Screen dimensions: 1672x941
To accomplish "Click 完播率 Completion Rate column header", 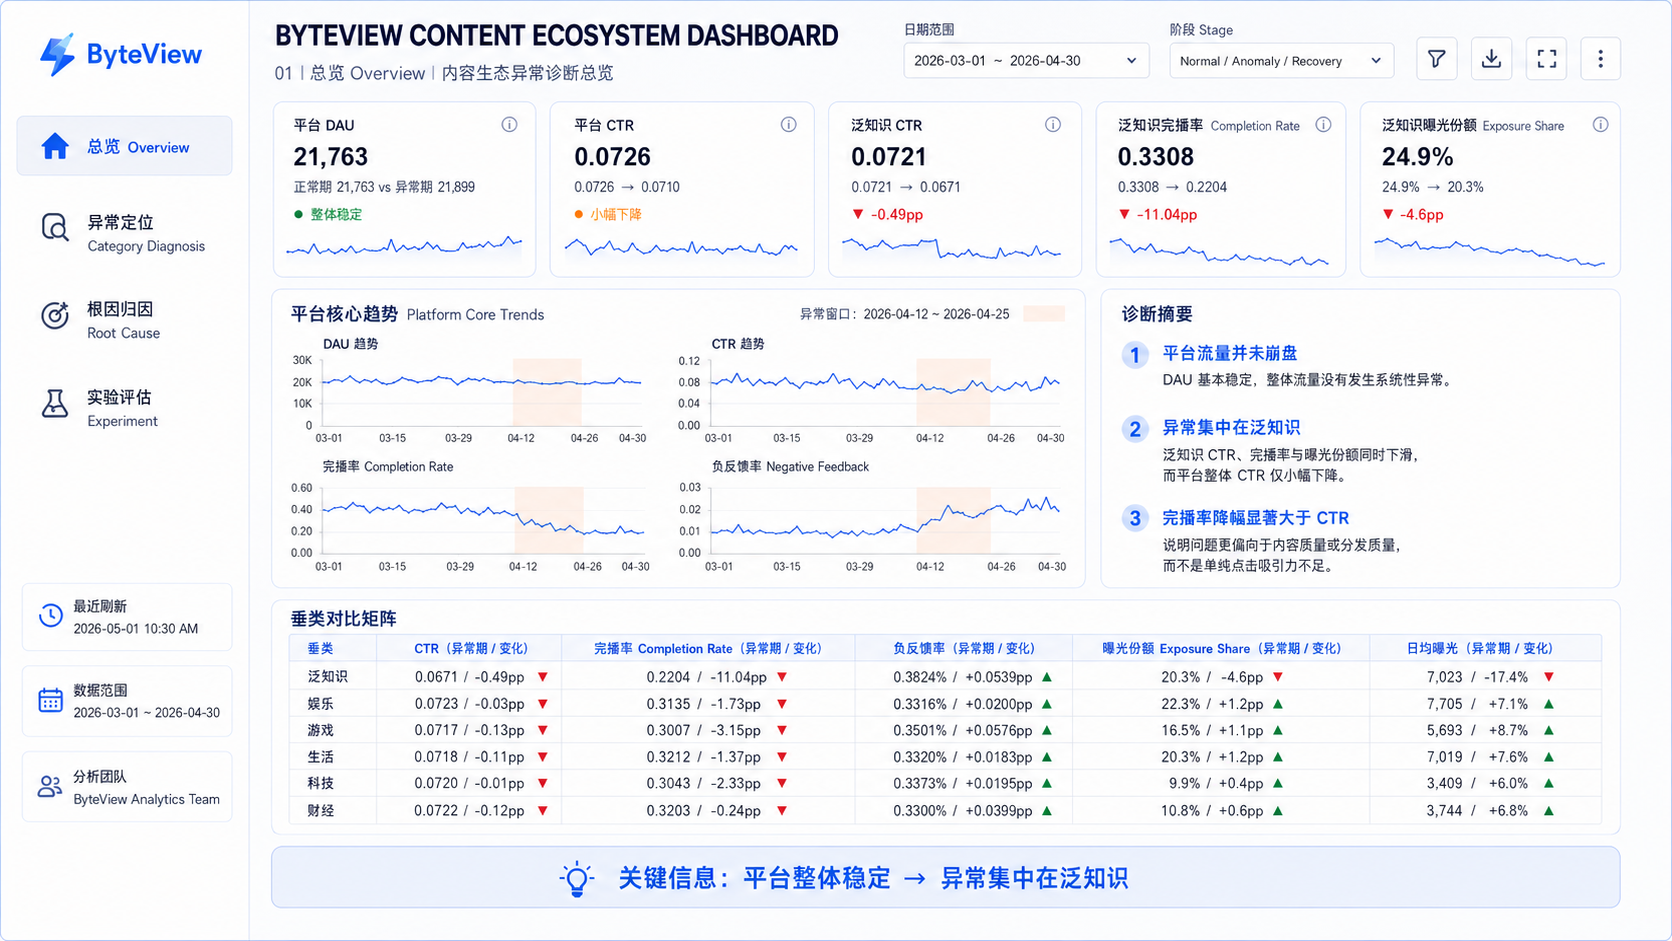I will 708,648.
